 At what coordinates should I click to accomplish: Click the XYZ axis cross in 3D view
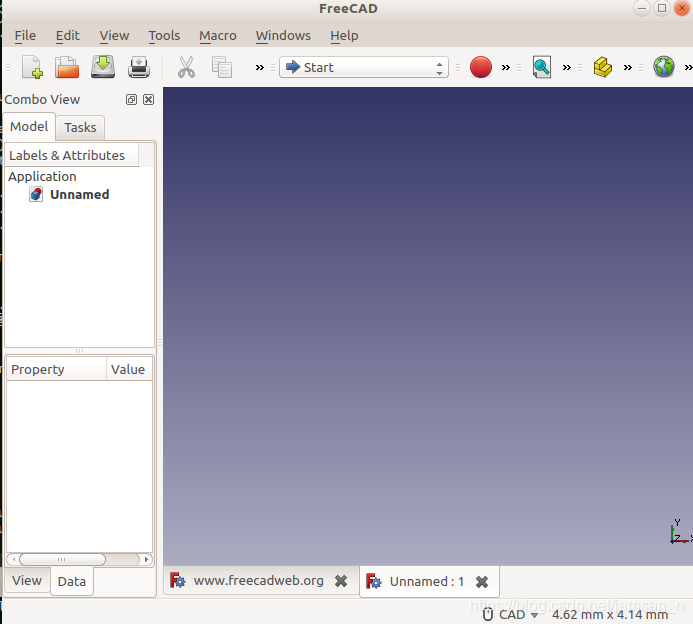coord(681,532)
